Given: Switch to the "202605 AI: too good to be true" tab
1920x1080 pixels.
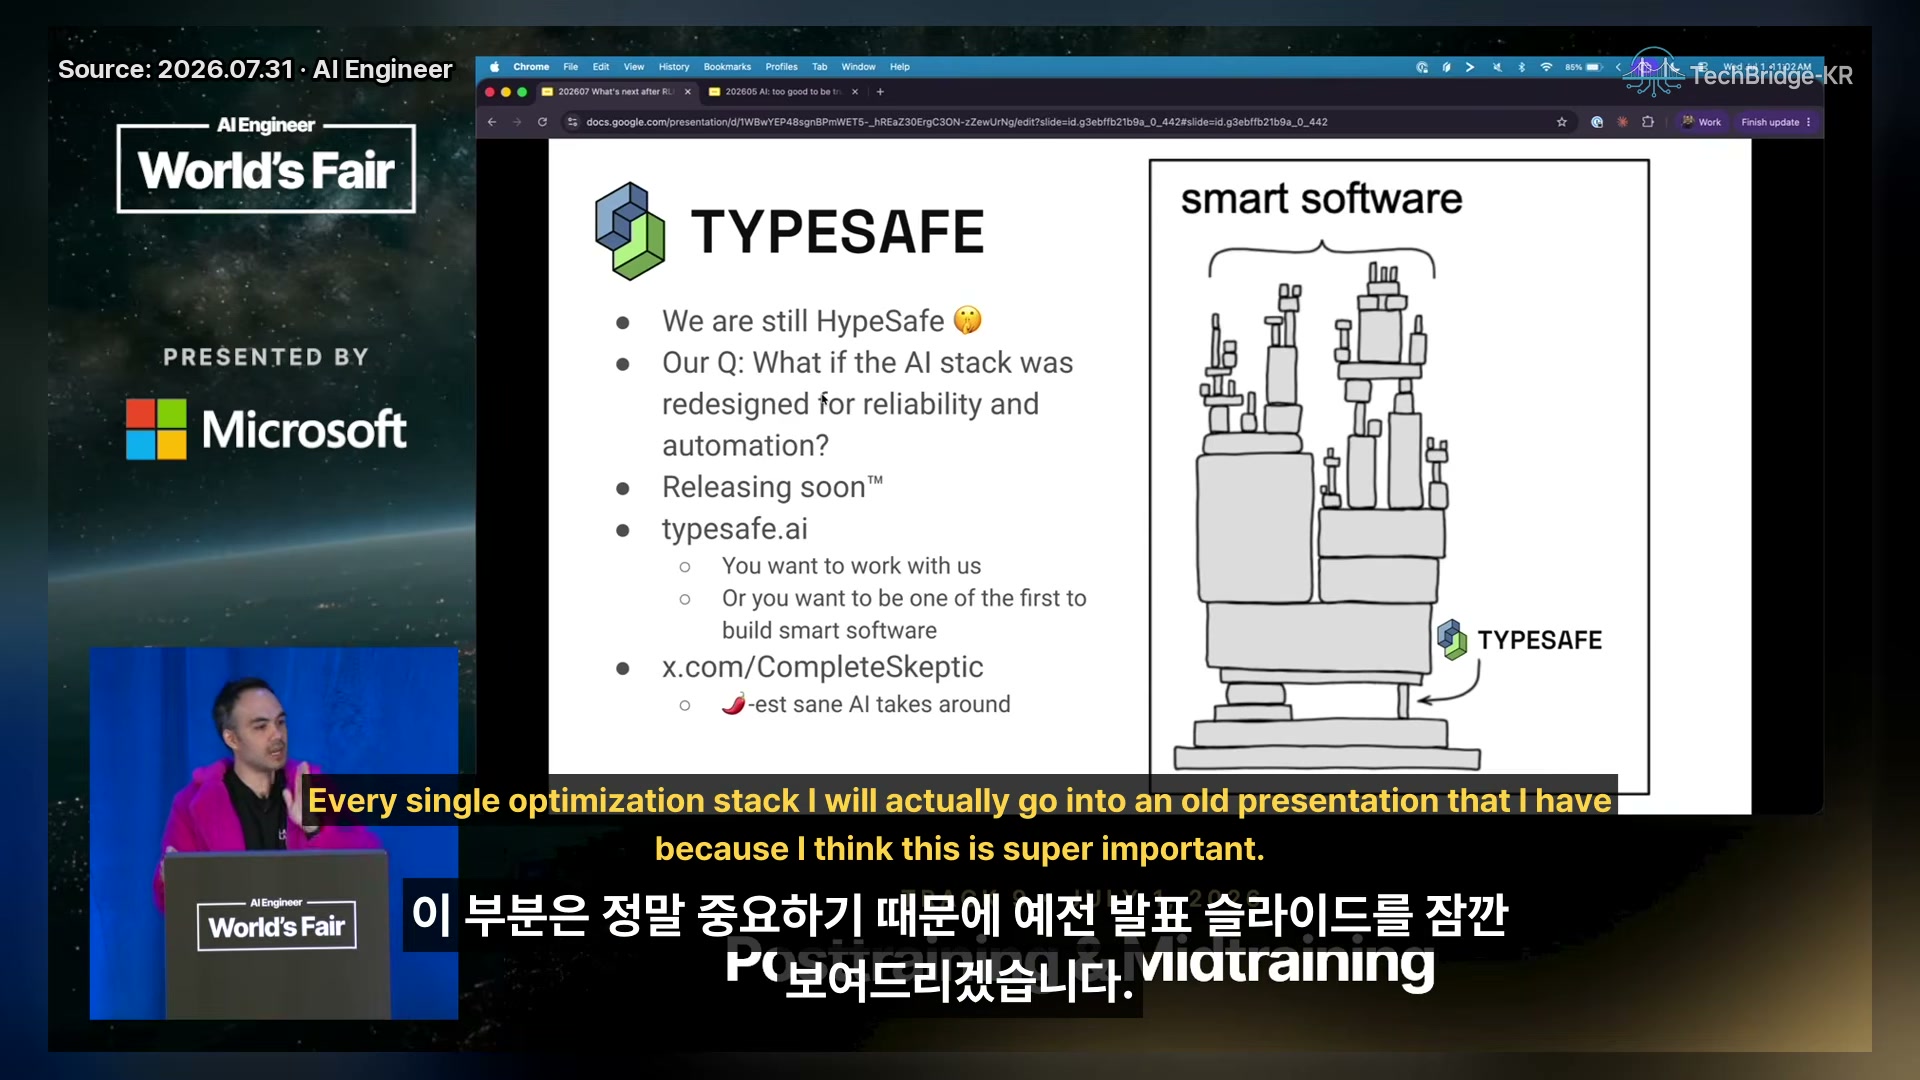Looking at the screenshot, I should [783, 92].
